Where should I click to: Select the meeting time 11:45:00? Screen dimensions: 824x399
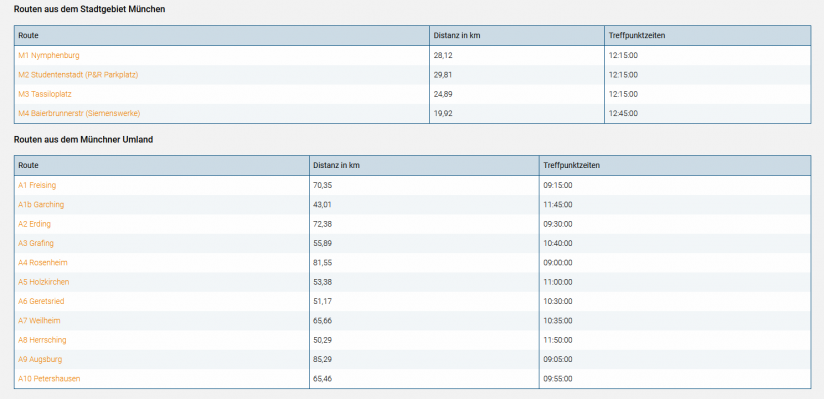558,204
